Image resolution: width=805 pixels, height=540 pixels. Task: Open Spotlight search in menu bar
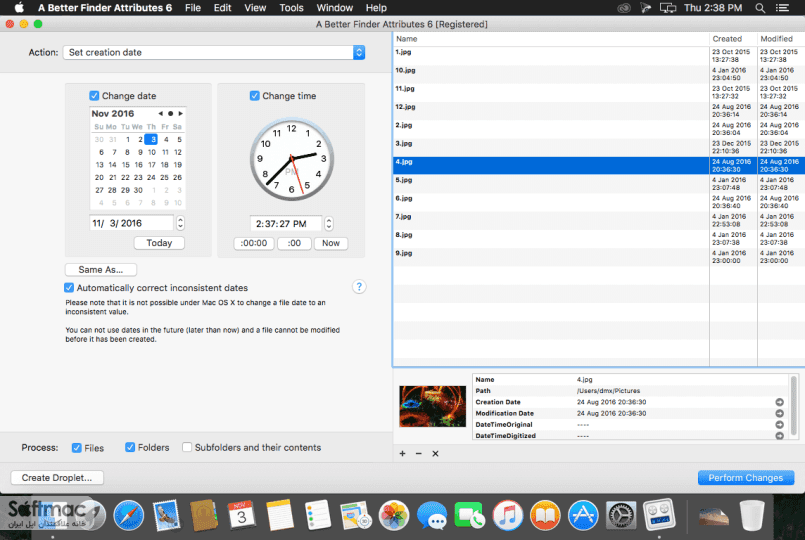click(760, 8)
